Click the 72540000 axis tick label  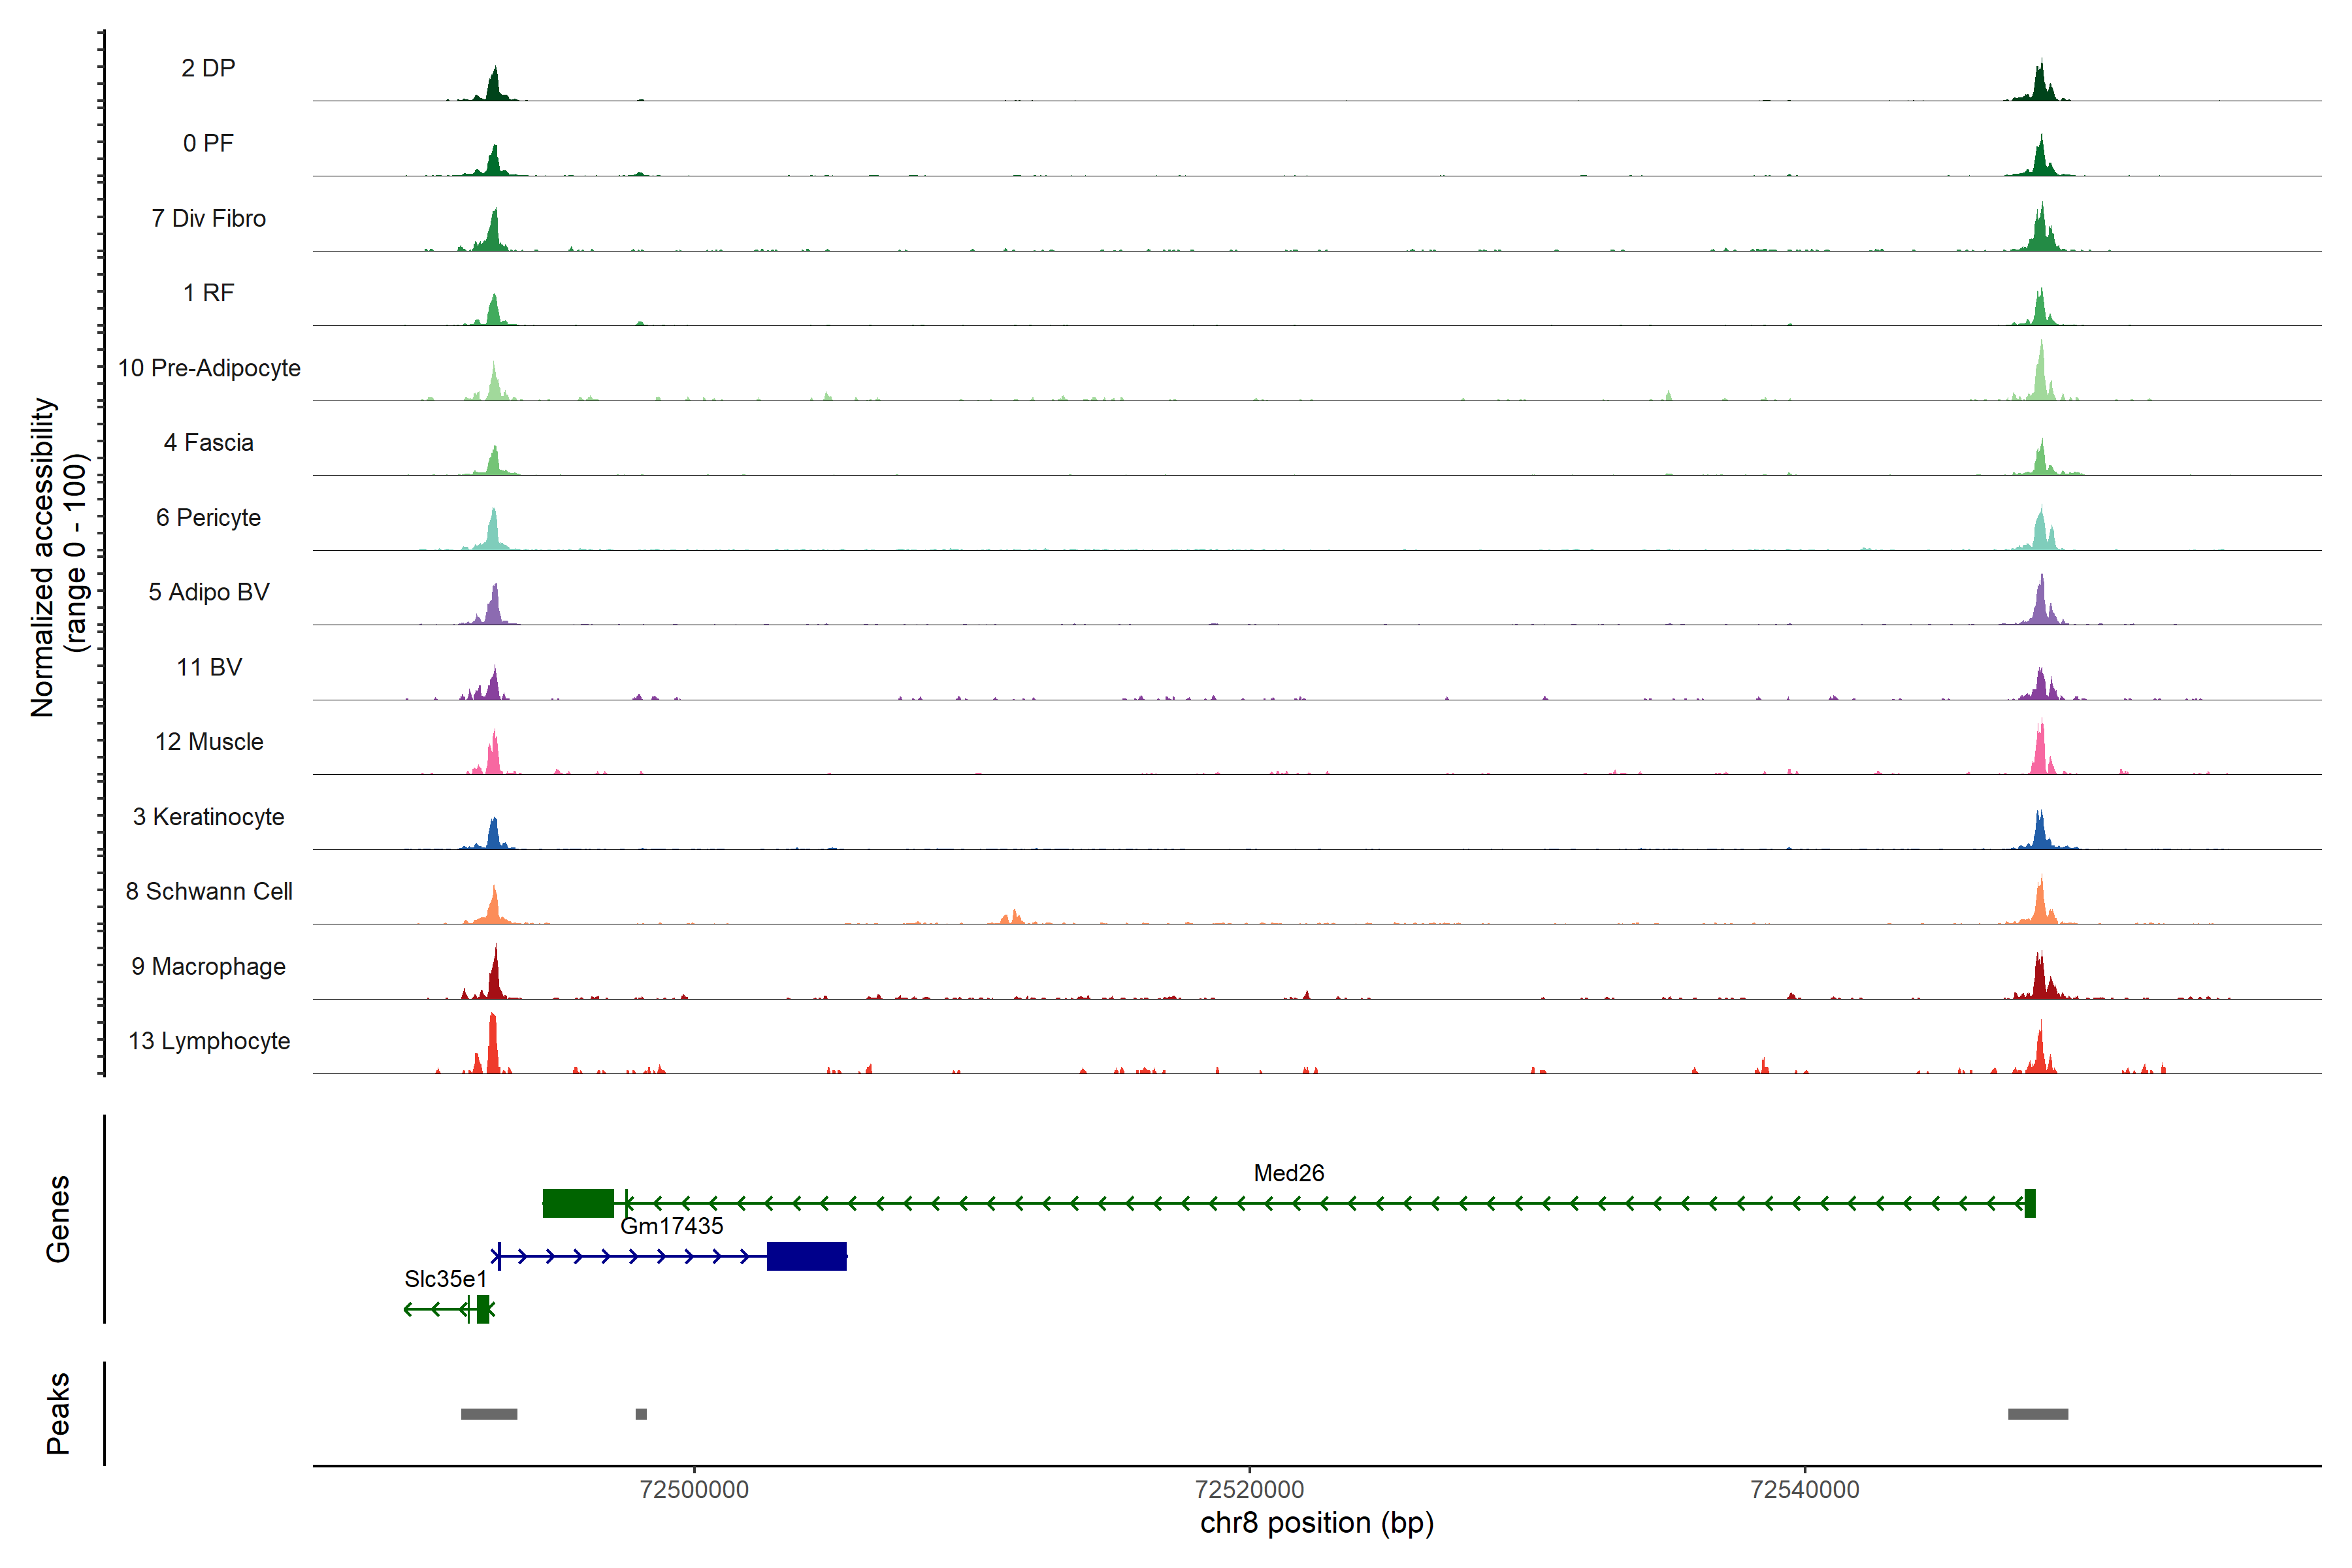point(1804,1490)
